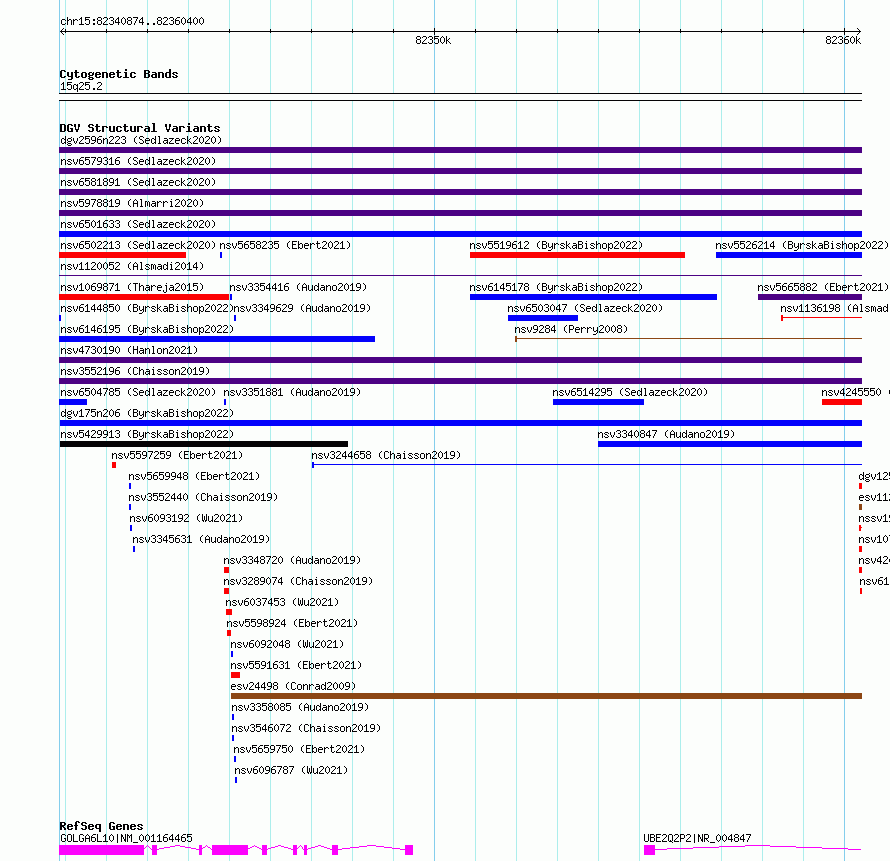The width and height of the screenshot is (890, 861).
Task: Click the red nsv5591631 (Ebert2021) marker
Action: (236, 675)
